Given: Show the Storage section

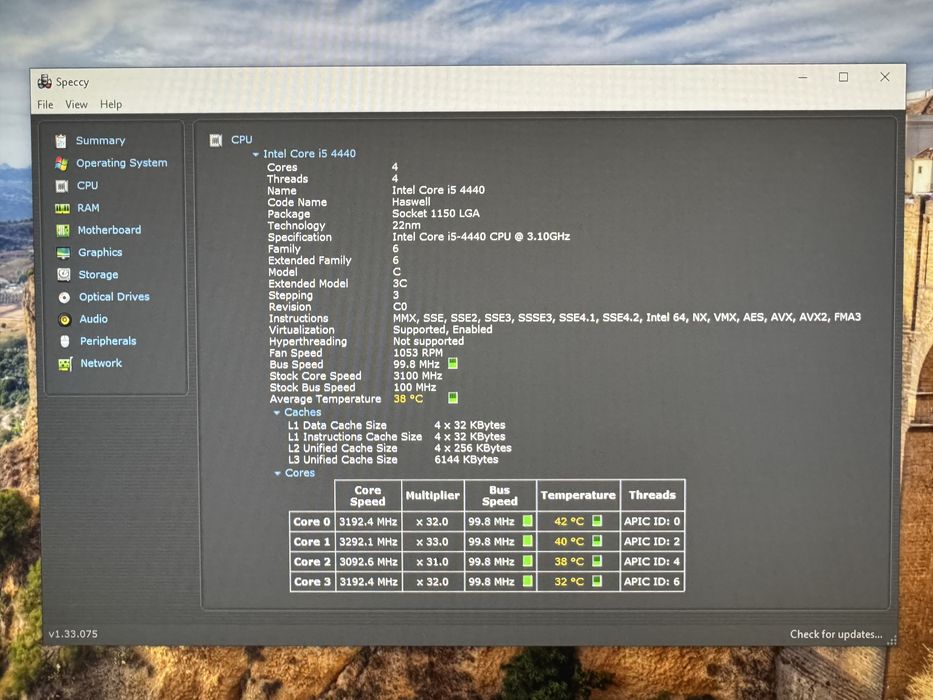Looking at the screenshot, I should tap(98, 275).
